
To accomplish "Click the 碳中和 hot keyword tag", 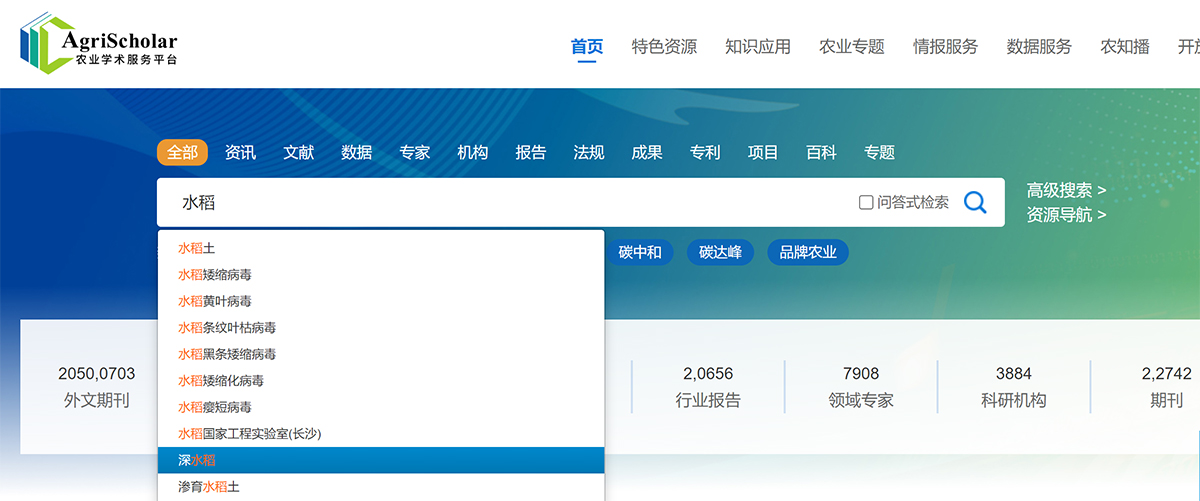I will pyautogui.click(x=640, y=252).
